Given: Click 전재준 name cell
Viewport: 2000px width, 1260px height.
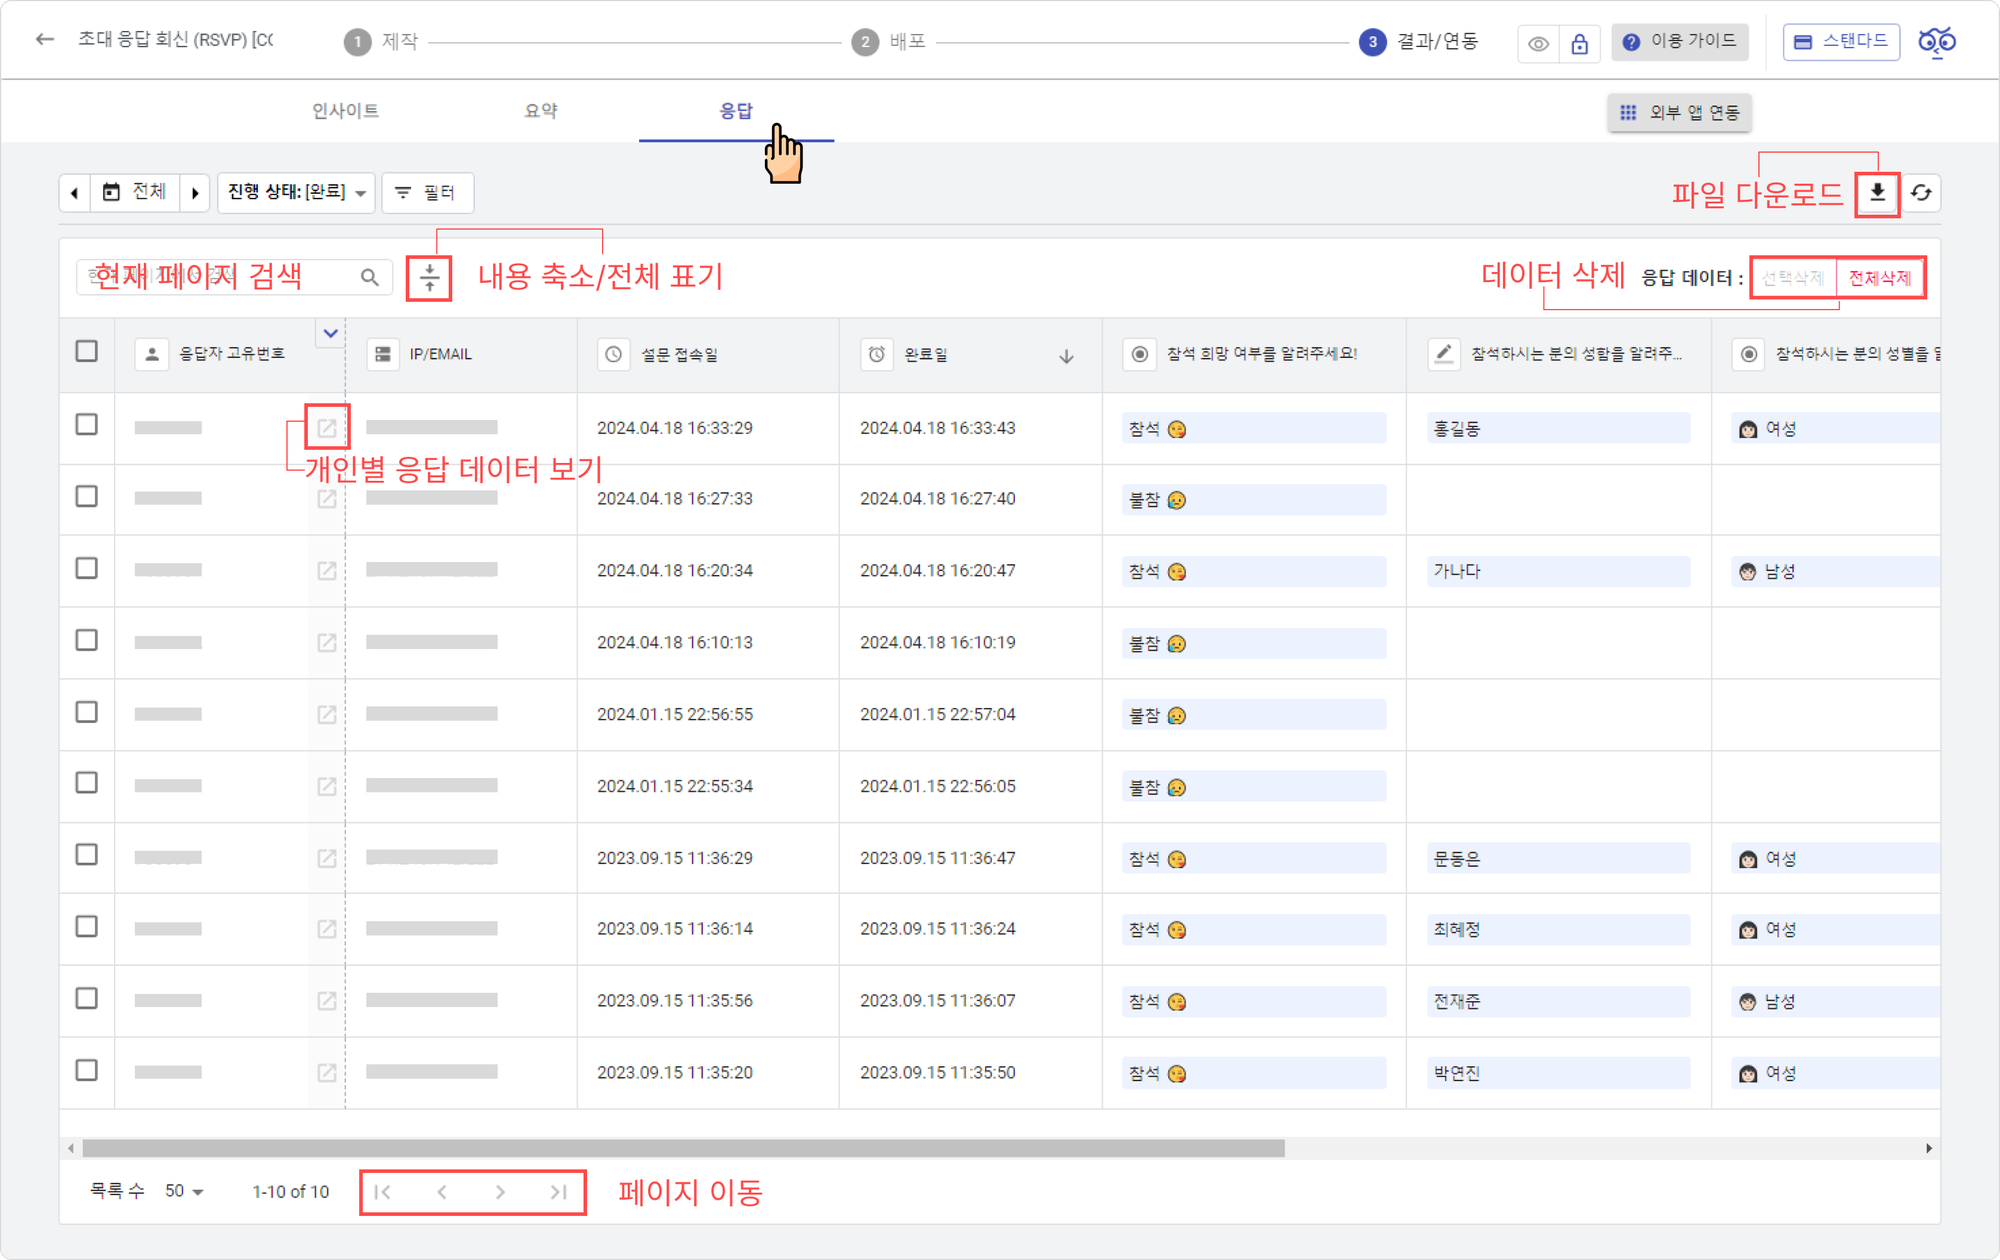Looking at the screenshot, I should tap(1557, 1001).
